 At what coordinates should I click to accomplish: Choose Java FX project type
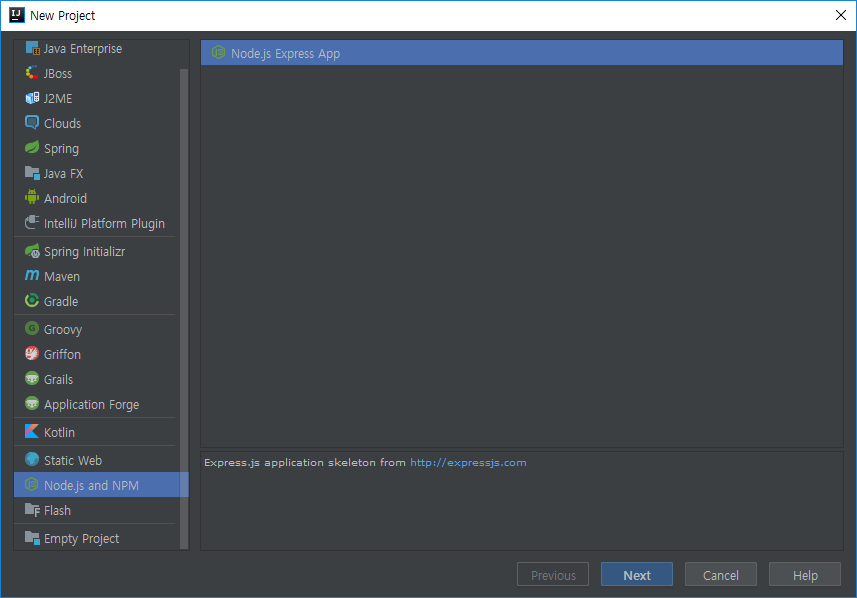pyautogui.click(x=63, y=174)
